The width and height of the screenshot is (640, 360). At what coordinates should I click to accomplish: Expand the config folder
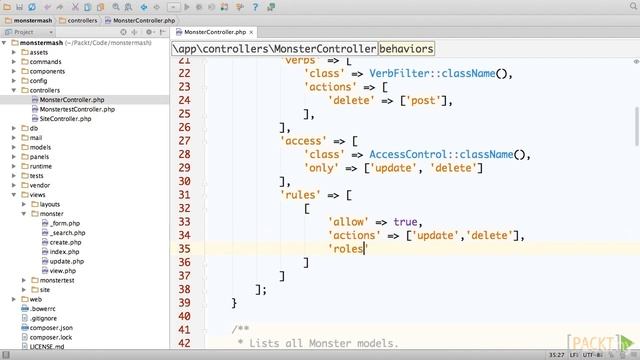coord(14,81)
